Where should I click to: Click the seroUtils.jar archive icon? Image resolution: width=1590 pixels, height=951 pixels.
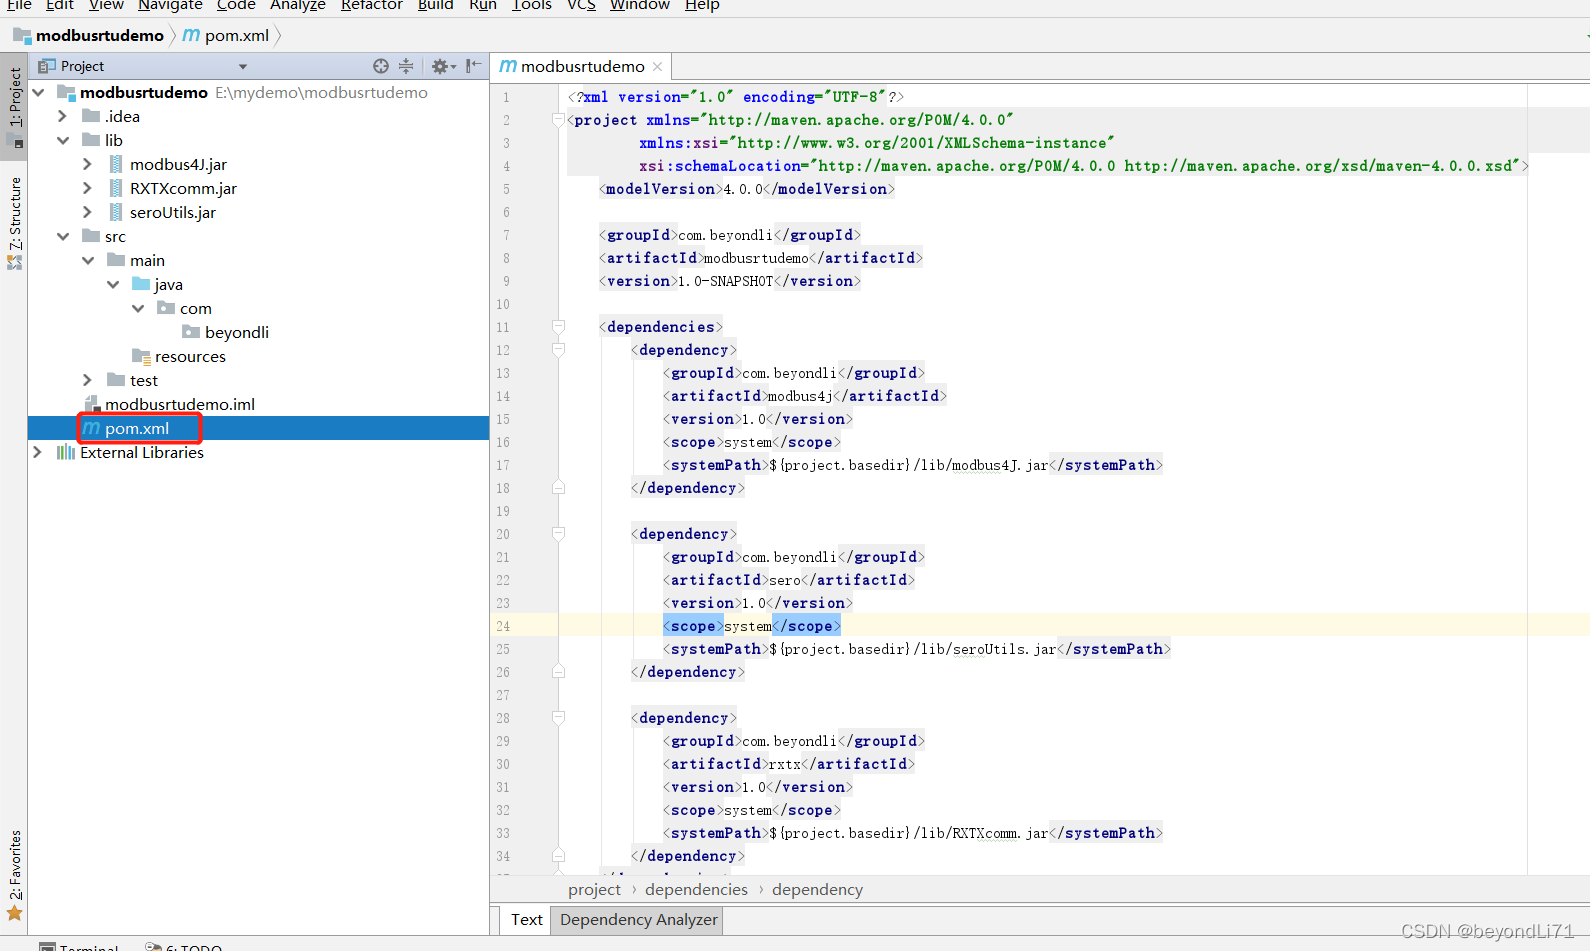(x=116, y=212)
